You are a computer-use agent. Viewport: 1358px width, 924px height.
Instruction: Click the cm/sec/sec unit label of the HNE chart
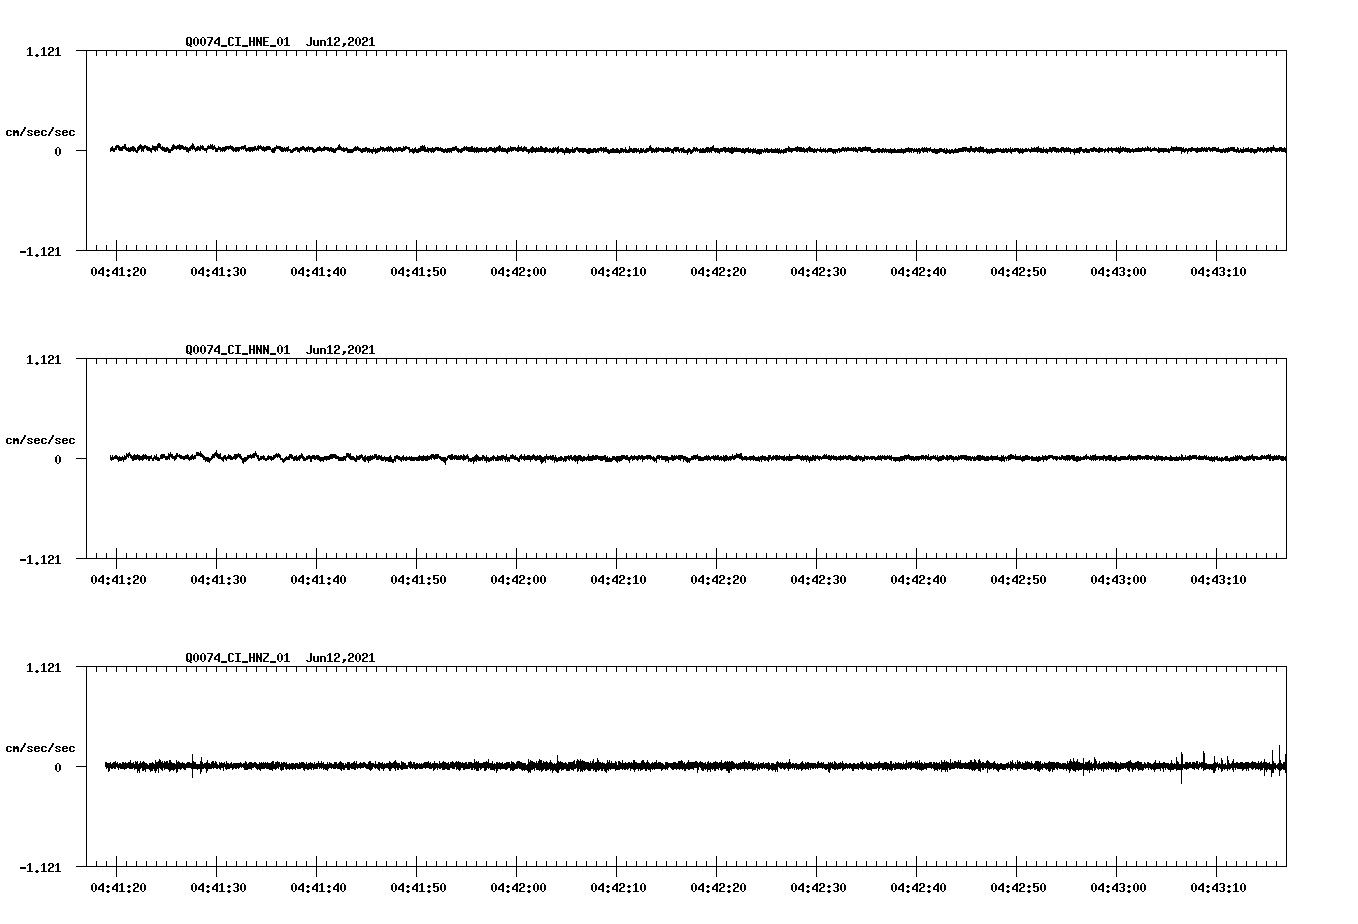click(41, 132)
